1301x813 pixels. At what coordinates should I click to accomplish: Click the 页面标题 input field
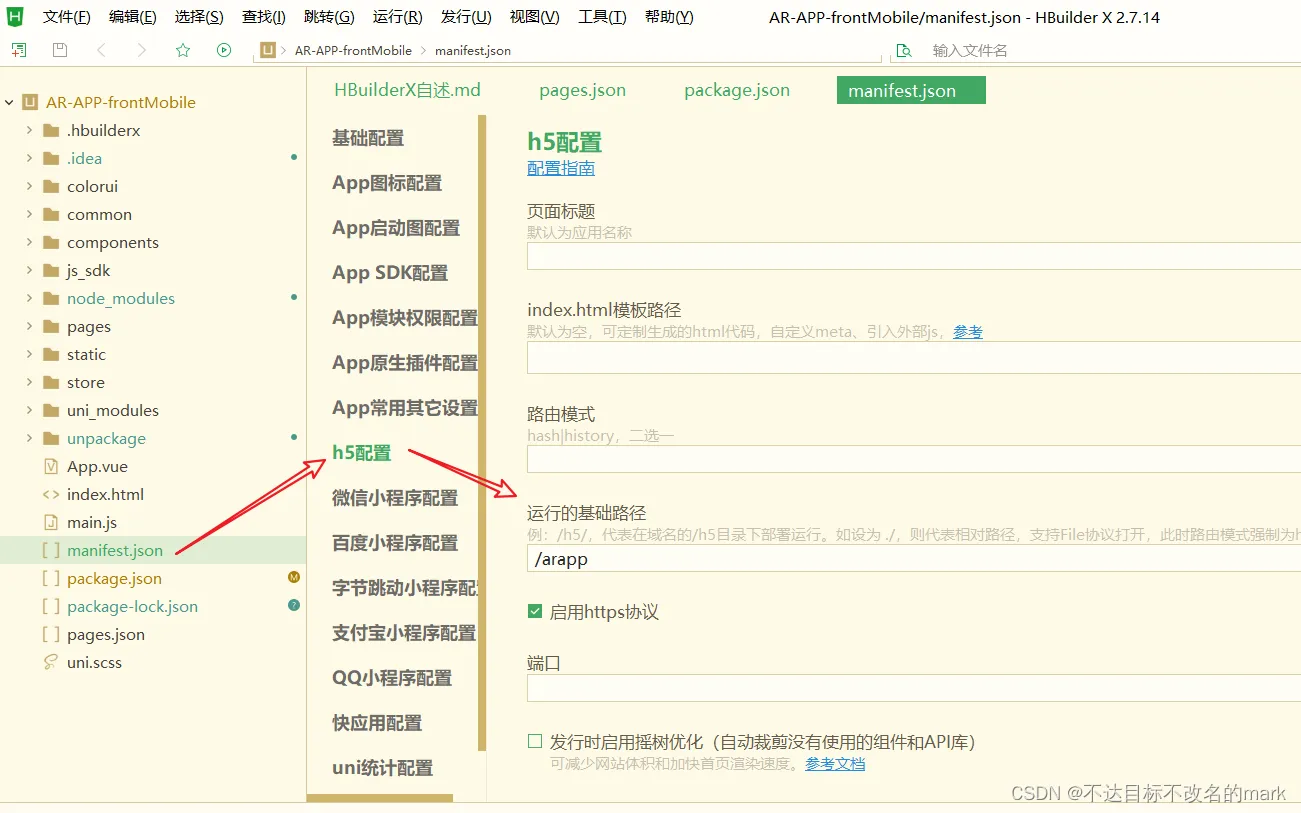913,256
